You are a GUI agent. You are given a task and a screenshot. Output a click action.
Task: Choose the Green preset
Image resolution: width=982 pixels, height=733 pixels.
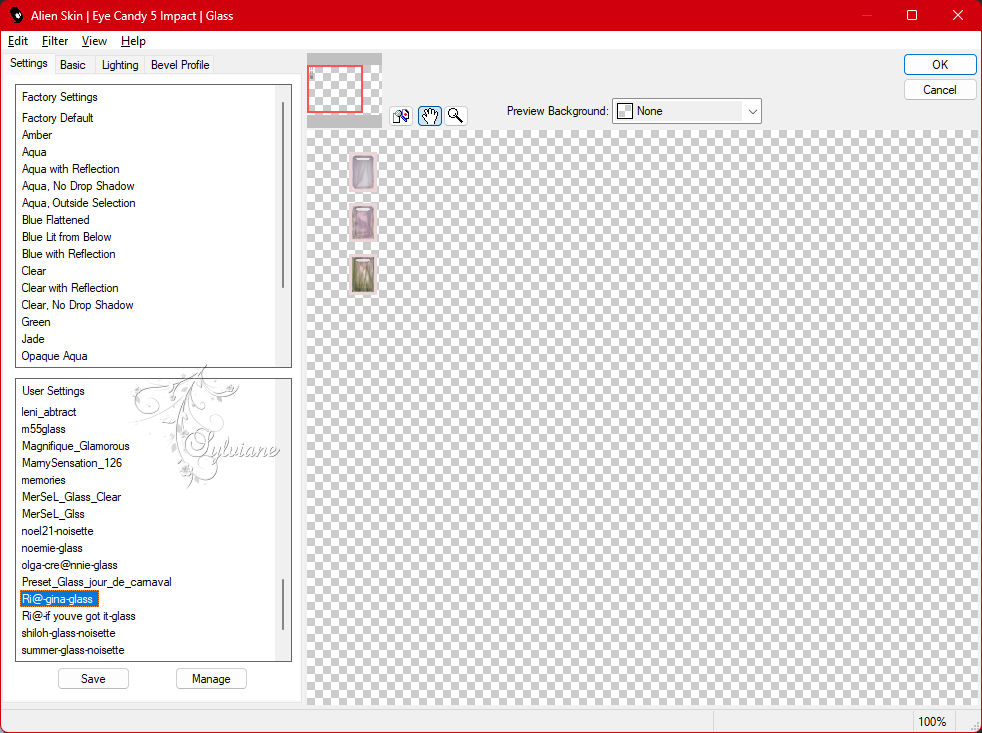(x=36, y=321)
